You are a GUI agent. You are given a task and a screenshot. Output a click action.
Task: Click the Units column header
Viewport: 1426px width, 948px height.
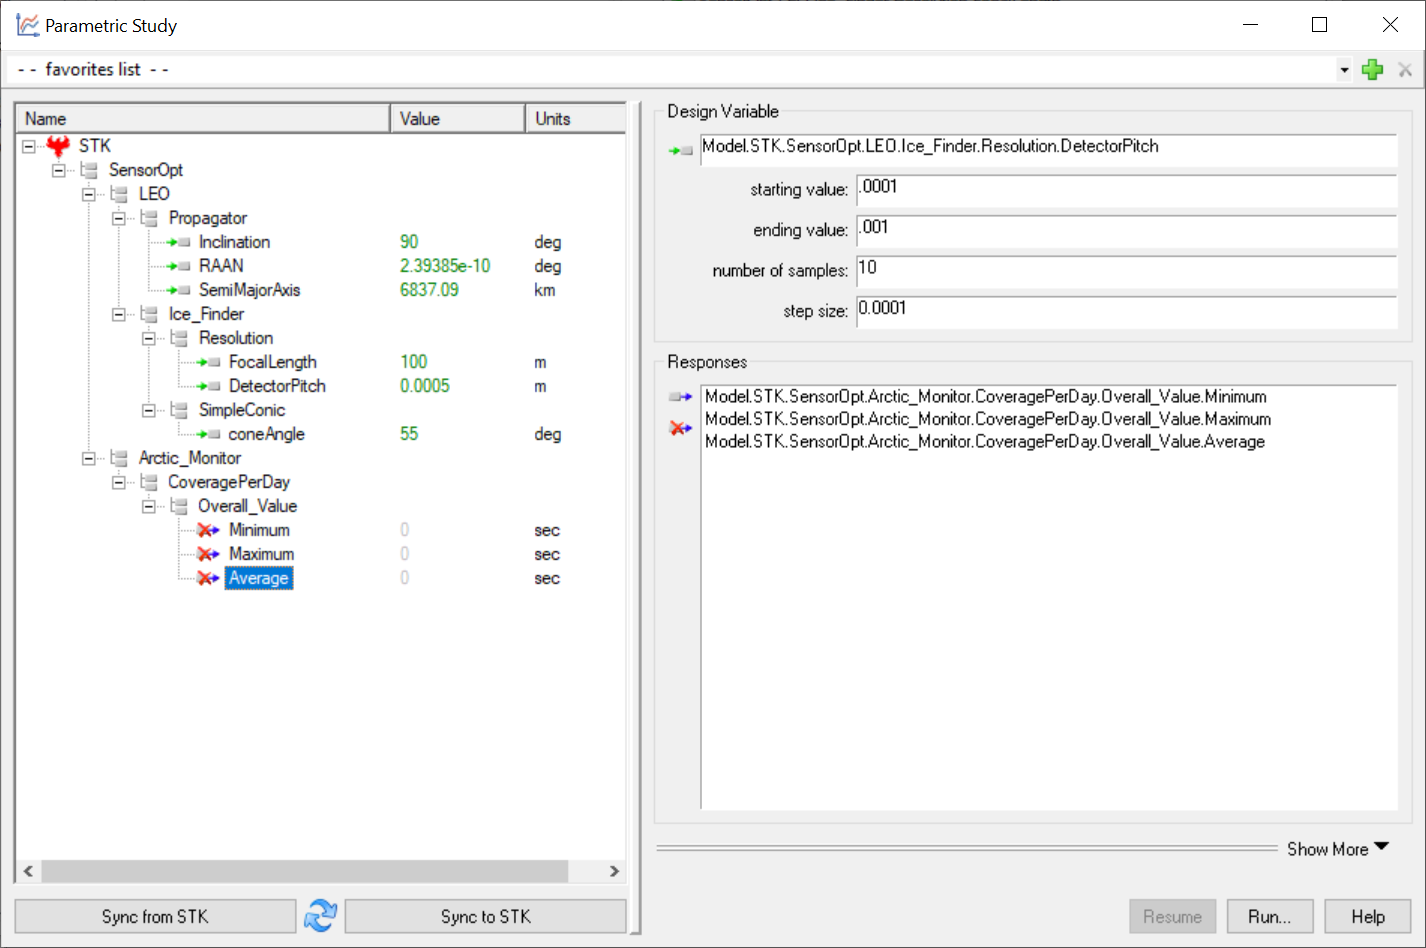coord(576,118)
